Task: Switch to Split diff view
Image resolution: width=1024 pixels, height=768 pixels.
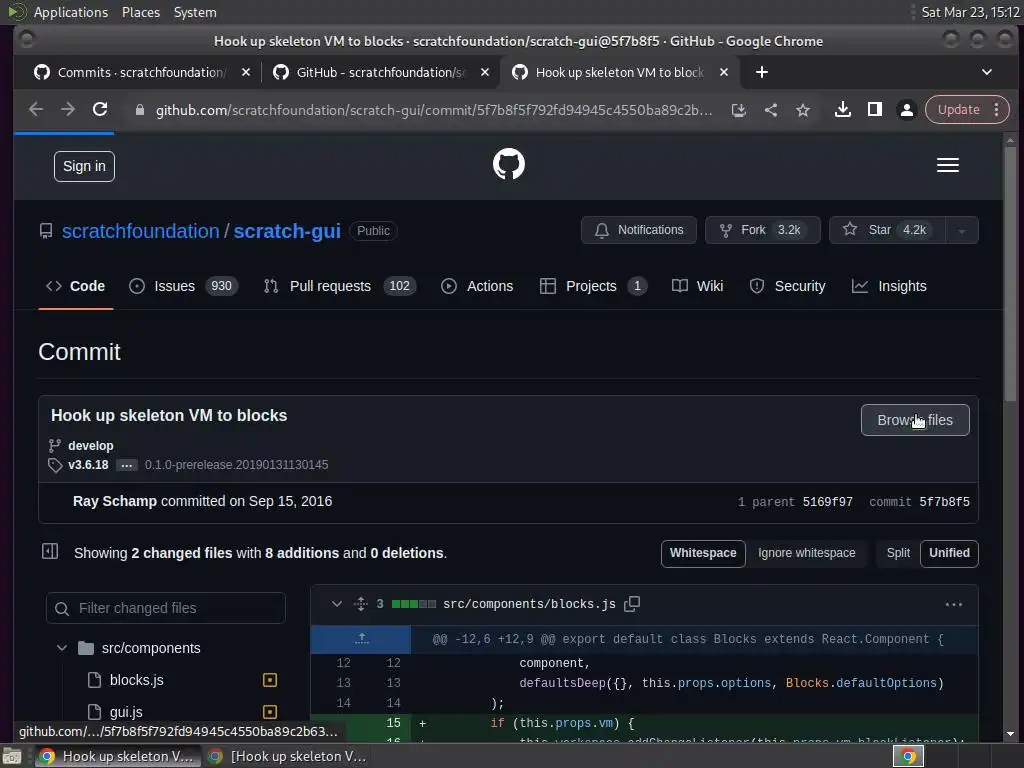Action: pyautogui.click(x=898, y=553)
